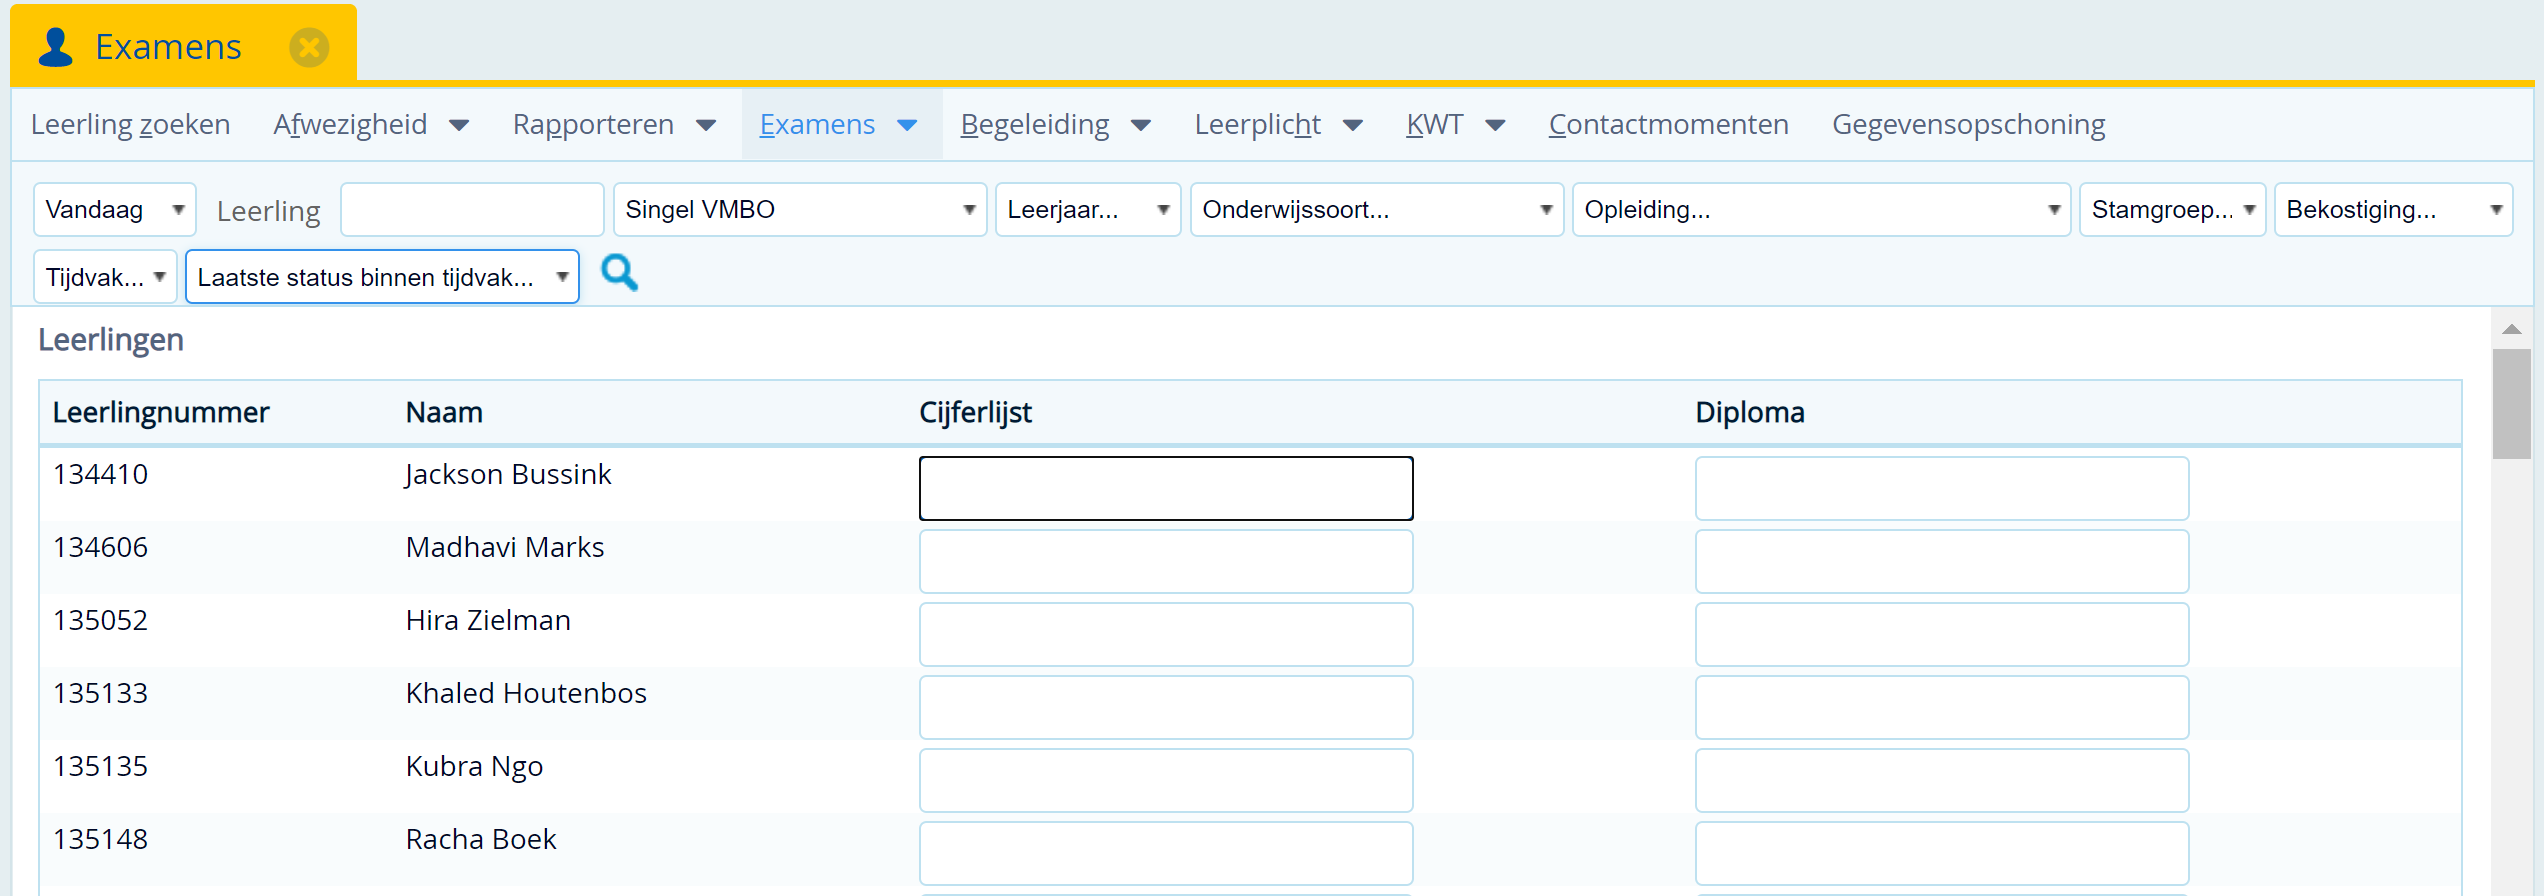
Task: Click the name Racha Boek
Action: (x=481, y=839)
